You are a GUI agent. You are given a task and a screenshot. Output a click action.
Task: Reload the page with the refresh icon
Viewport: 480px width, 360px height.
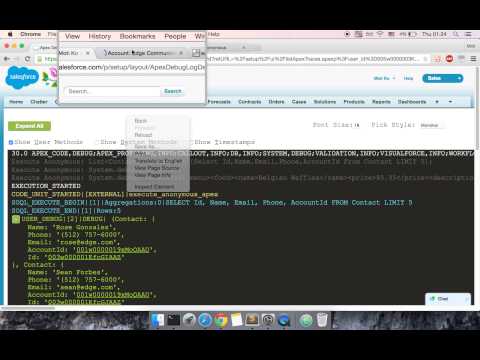tap(28, 59)
